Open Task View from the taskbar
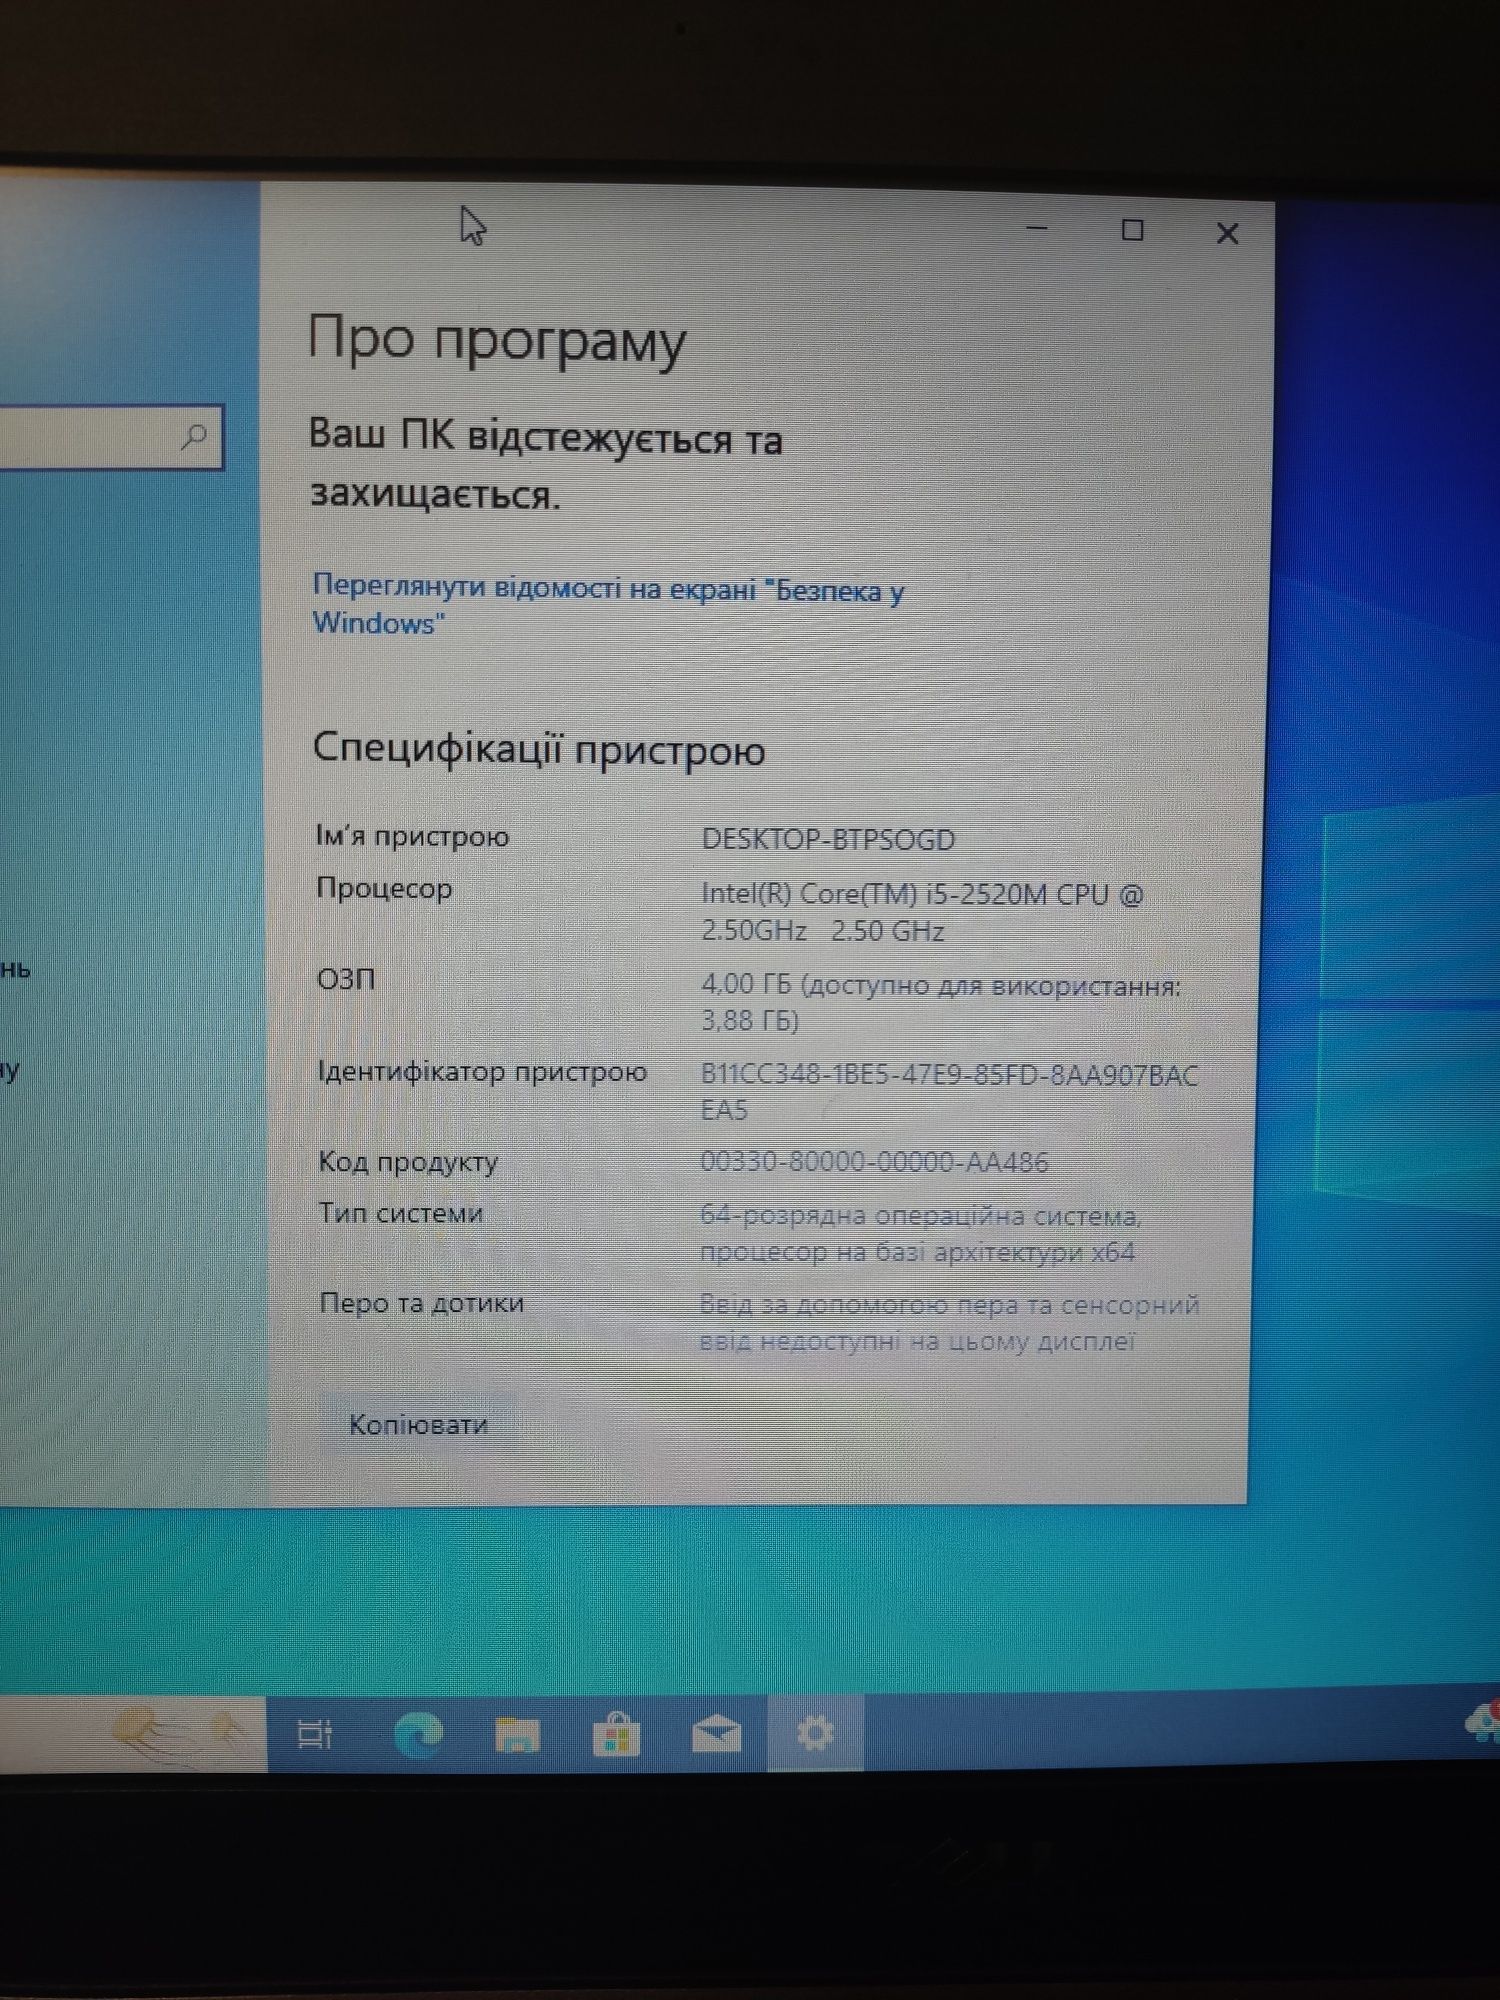 click(315, 1734)
